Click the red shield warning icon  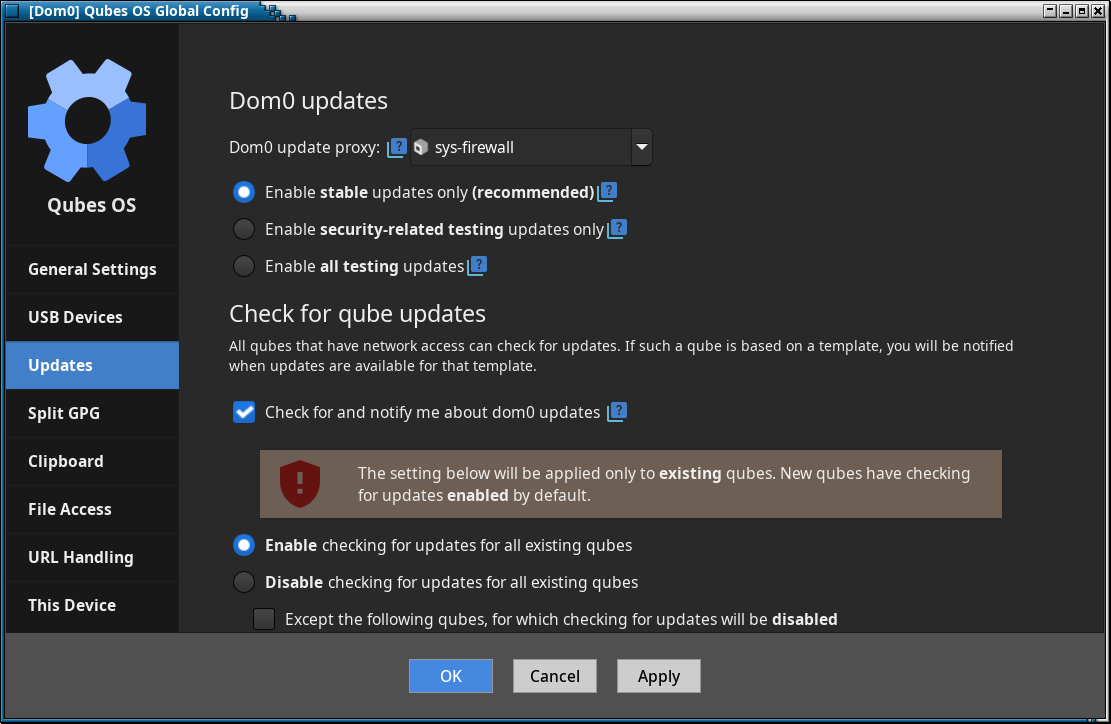(299, 484)
